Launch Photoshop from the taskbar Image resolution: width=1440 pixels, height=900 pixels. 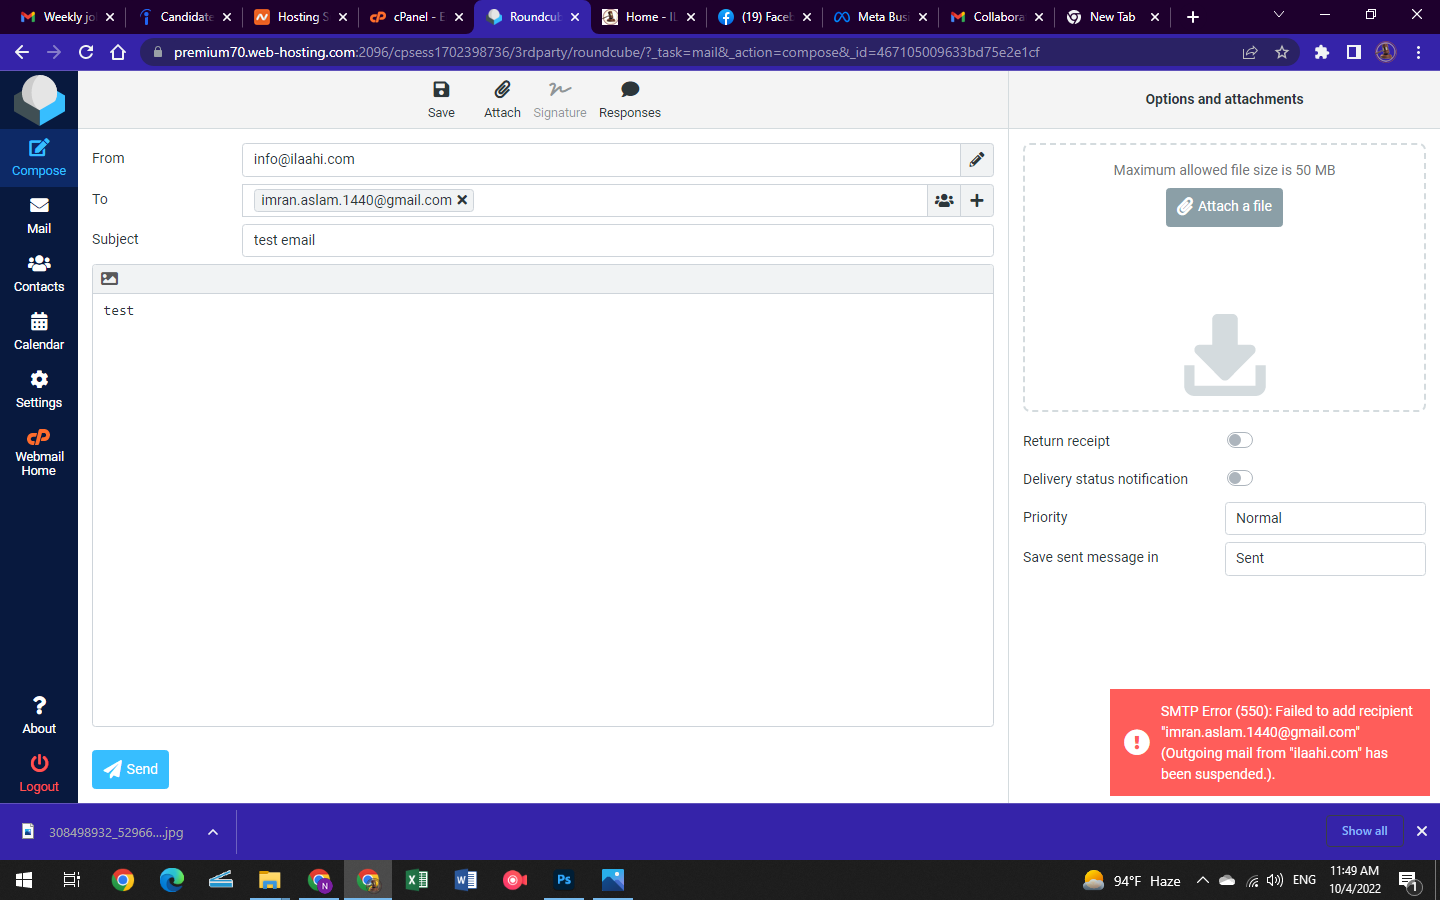click(x=563, y=880)
